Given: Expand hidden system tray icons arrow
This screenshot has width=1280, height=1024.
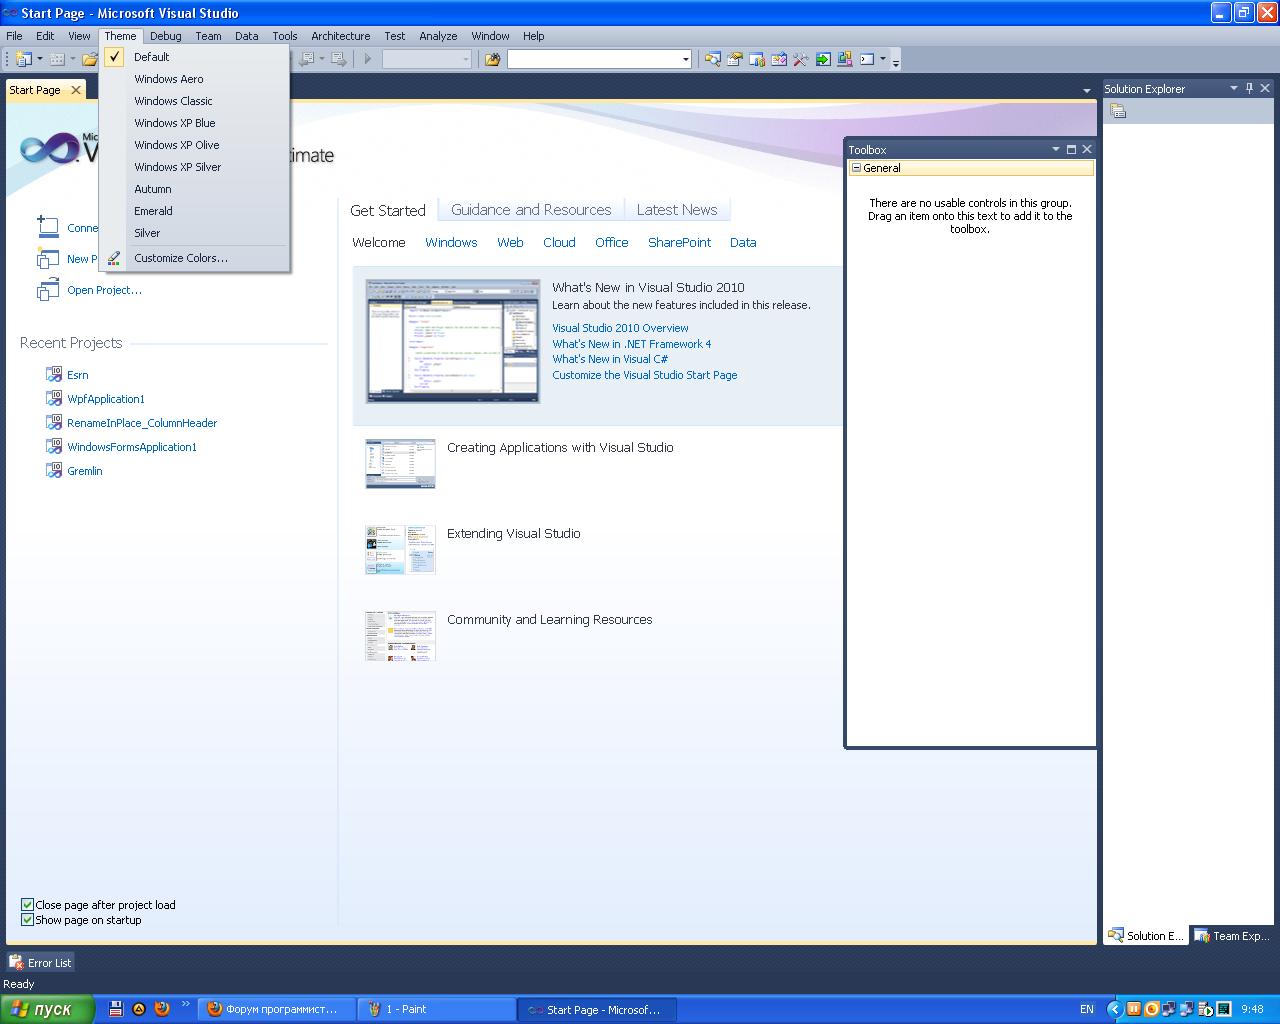Looking at the screenshot, I should tap(1114, 1010).
